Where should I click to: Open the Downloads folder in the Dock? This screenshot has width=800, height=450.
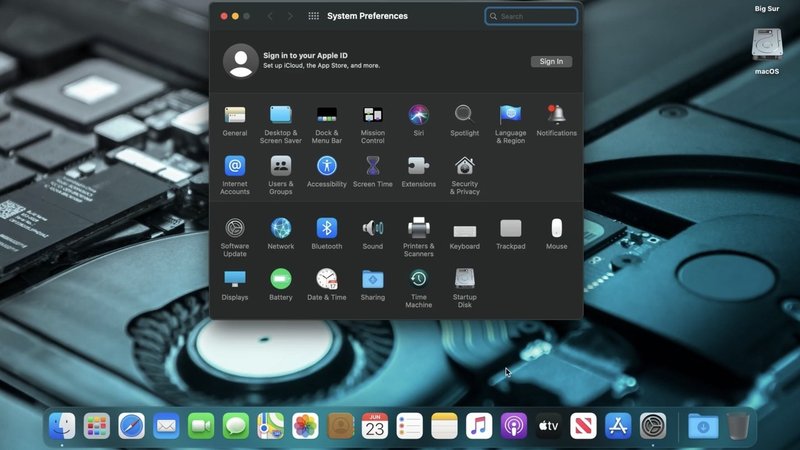click(703, 426)
